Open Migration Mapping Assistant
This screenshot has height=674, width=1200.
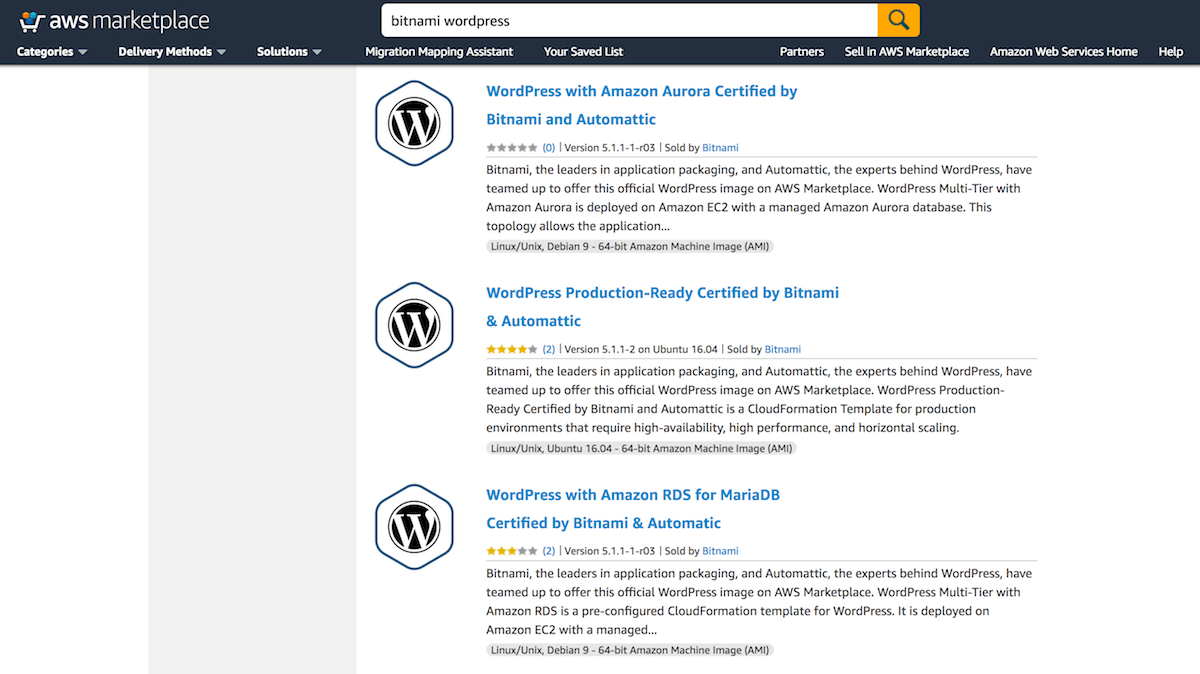pyautogui.click(x=439, y=52)
